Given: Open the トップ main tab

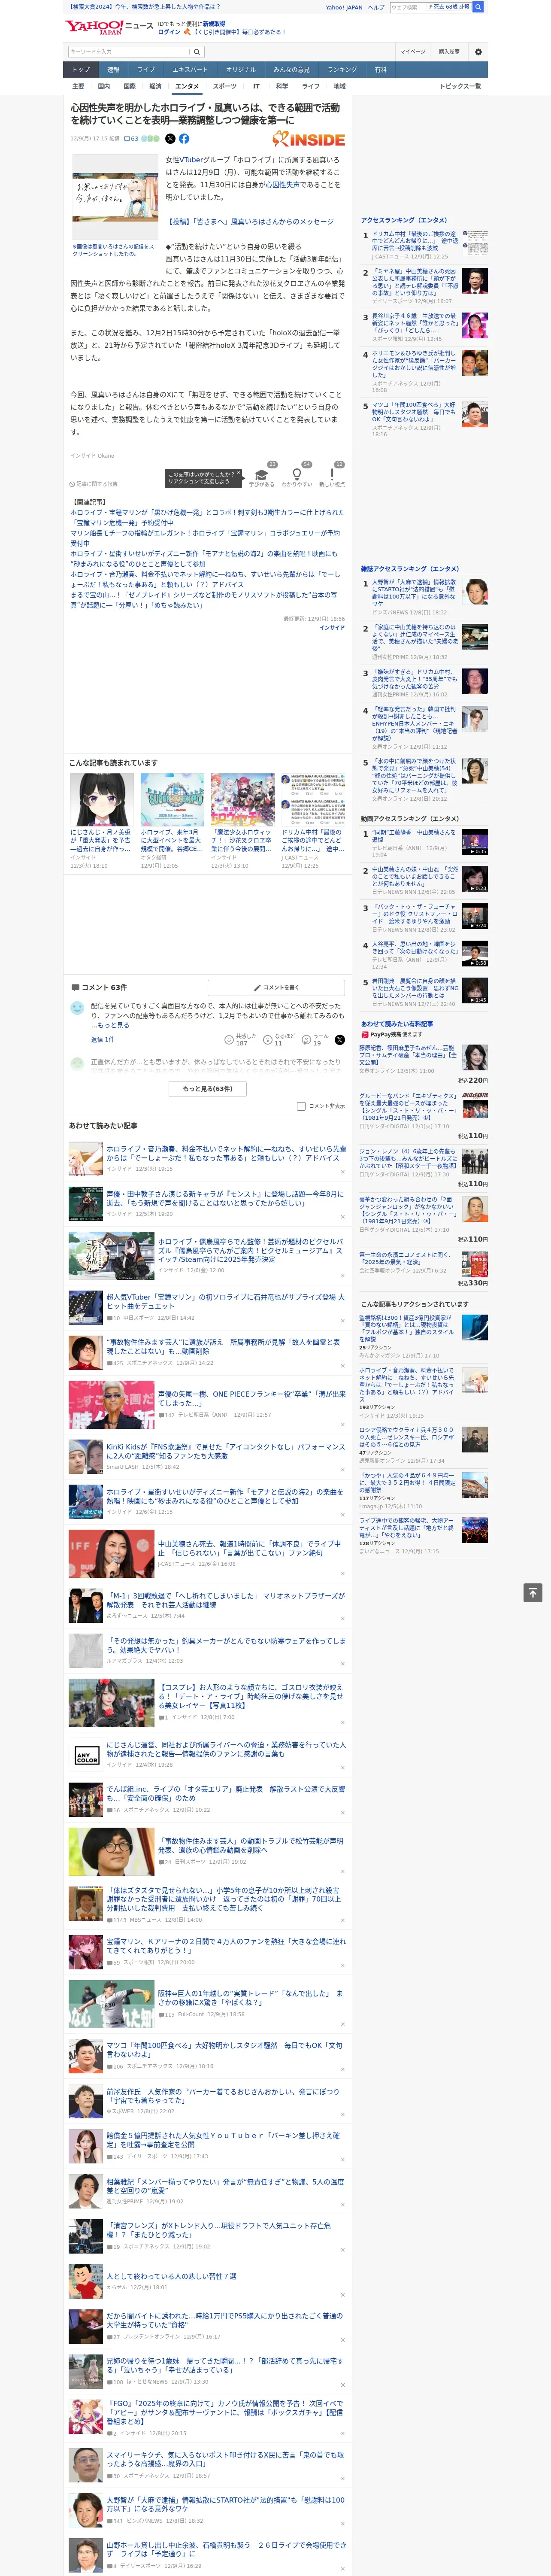Looking at the screenshot, I should (x=81, y=69).
